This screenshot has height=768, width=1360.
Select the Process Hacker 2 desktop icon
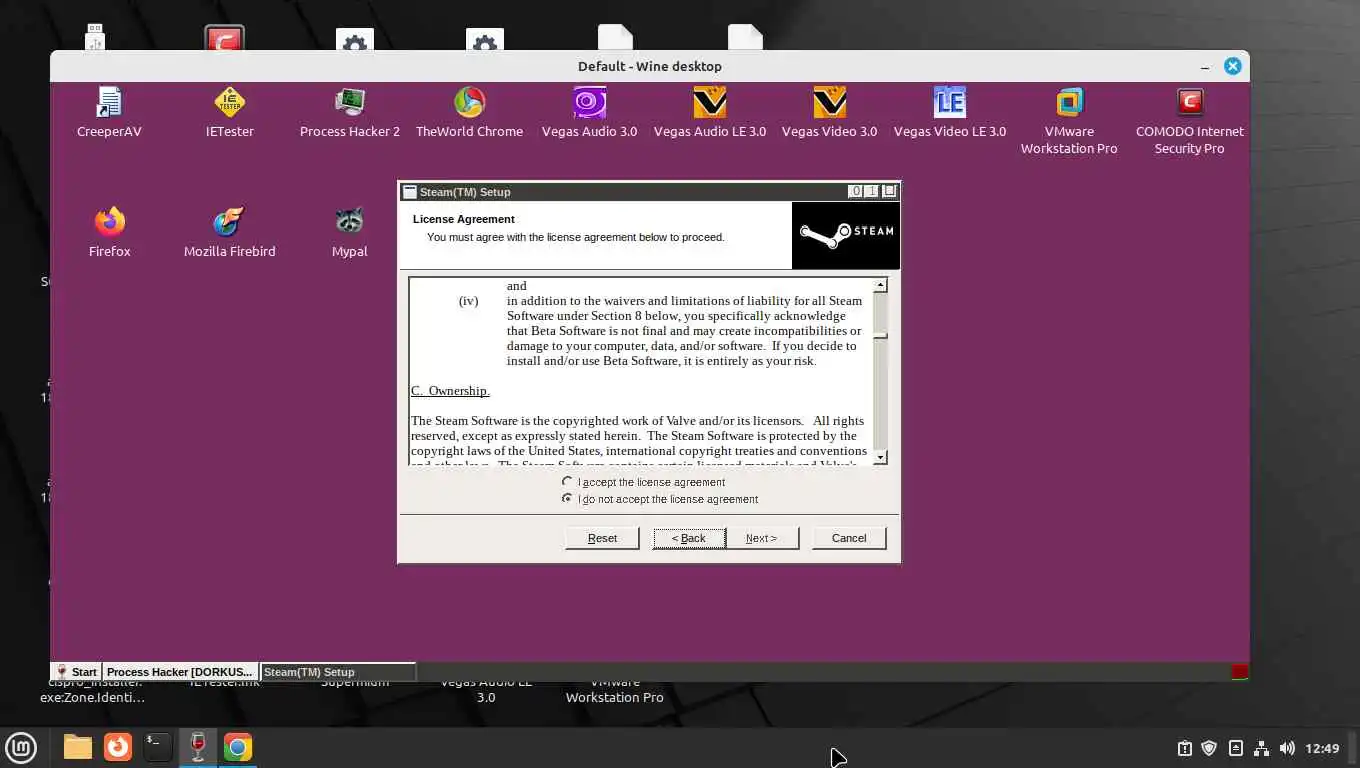(349, 111)
